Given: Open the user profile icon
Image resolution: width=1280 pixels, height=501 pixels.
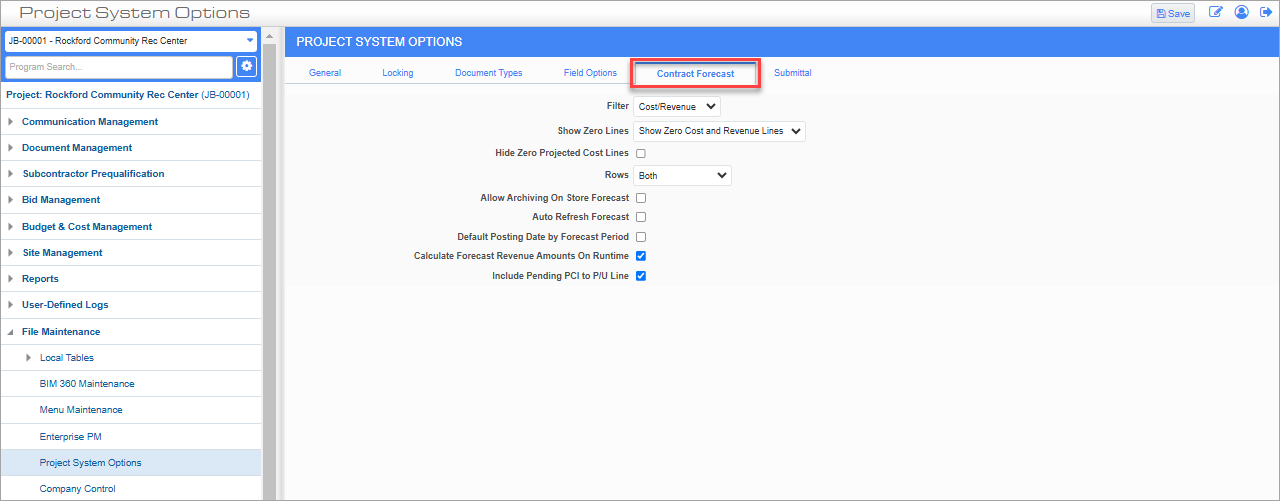Looking at the screenshot, I should pos(1242,13).
